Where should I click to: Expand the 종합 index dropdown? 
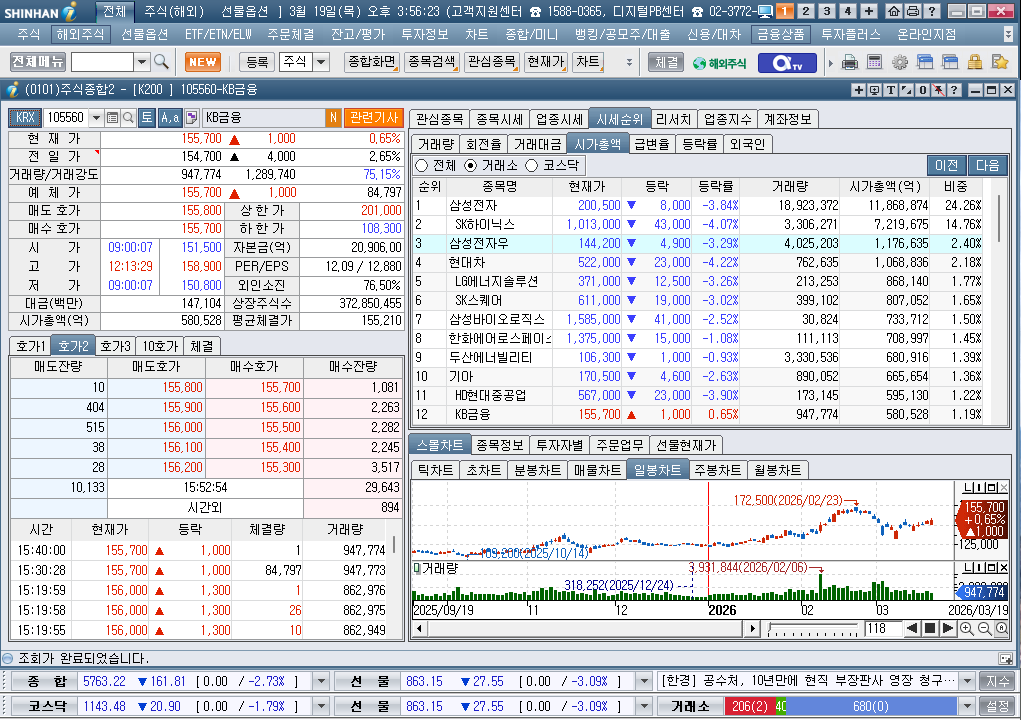(321, 682)
